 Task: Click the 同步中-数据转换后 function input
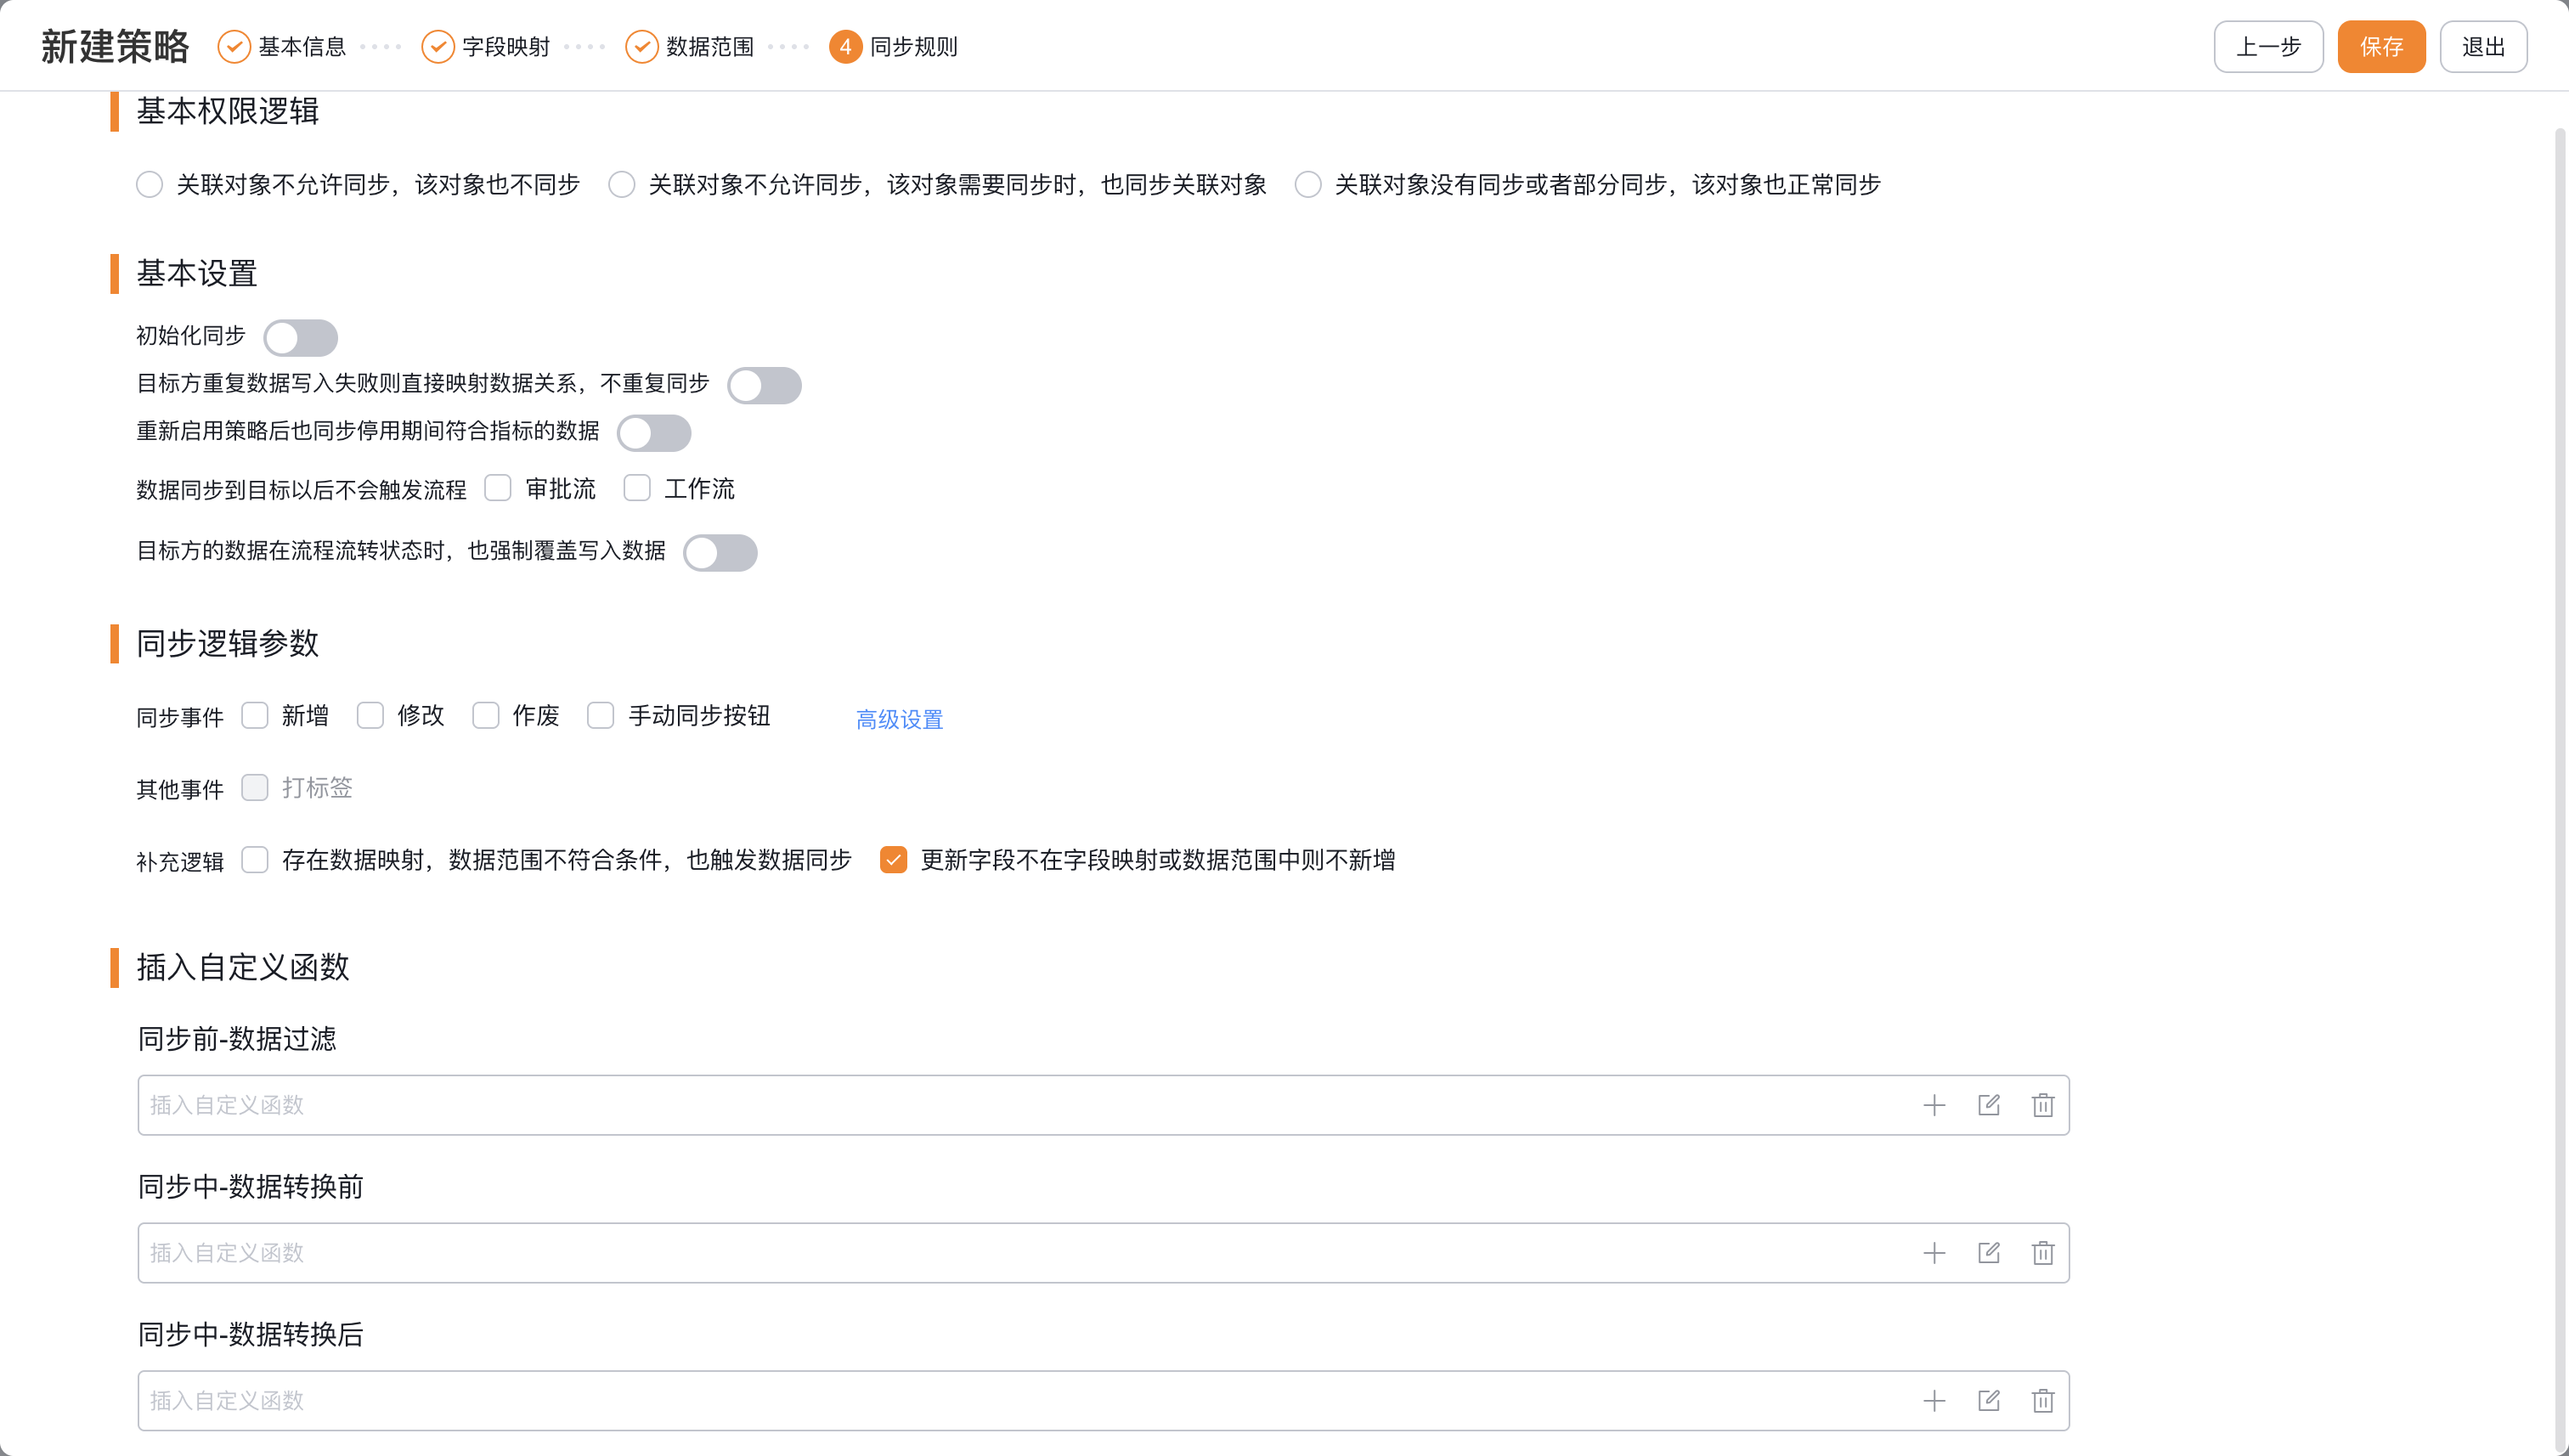(x=1104, y=1401)
